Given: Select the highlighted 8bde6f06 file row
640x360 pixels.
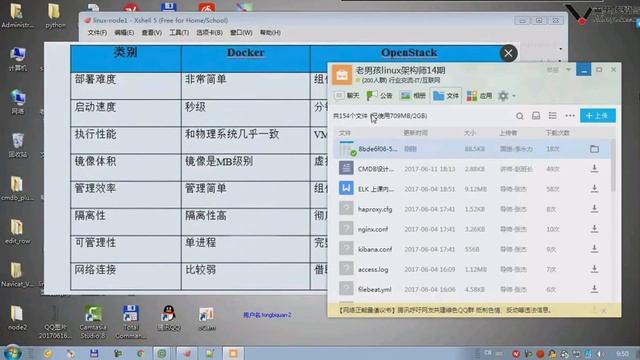Looking at the screenshot, I should 472,149.
